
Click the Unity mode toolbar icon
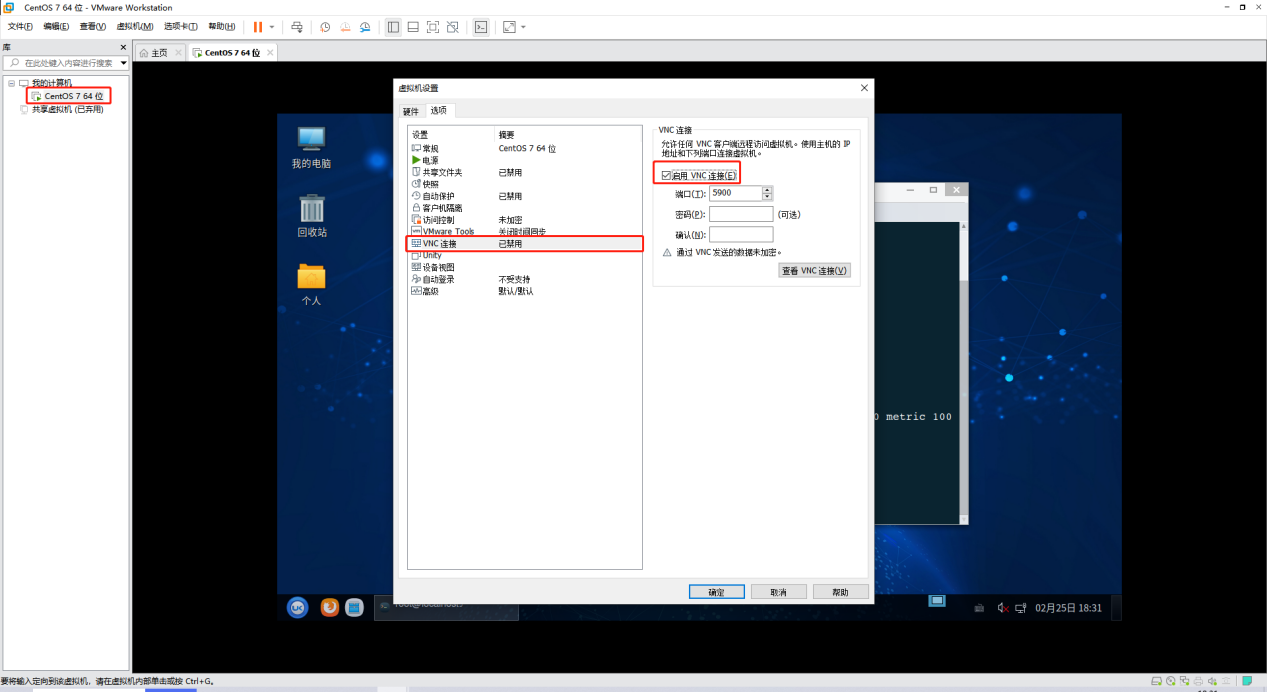453,27
